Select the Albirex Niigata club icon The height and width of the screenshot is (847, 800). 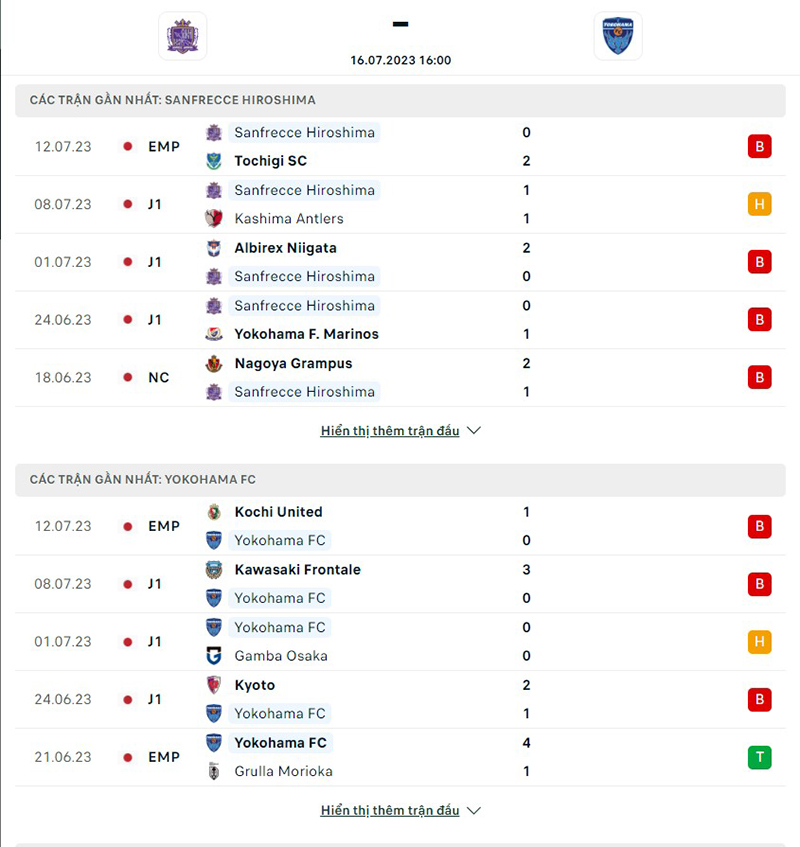[213, 248]
